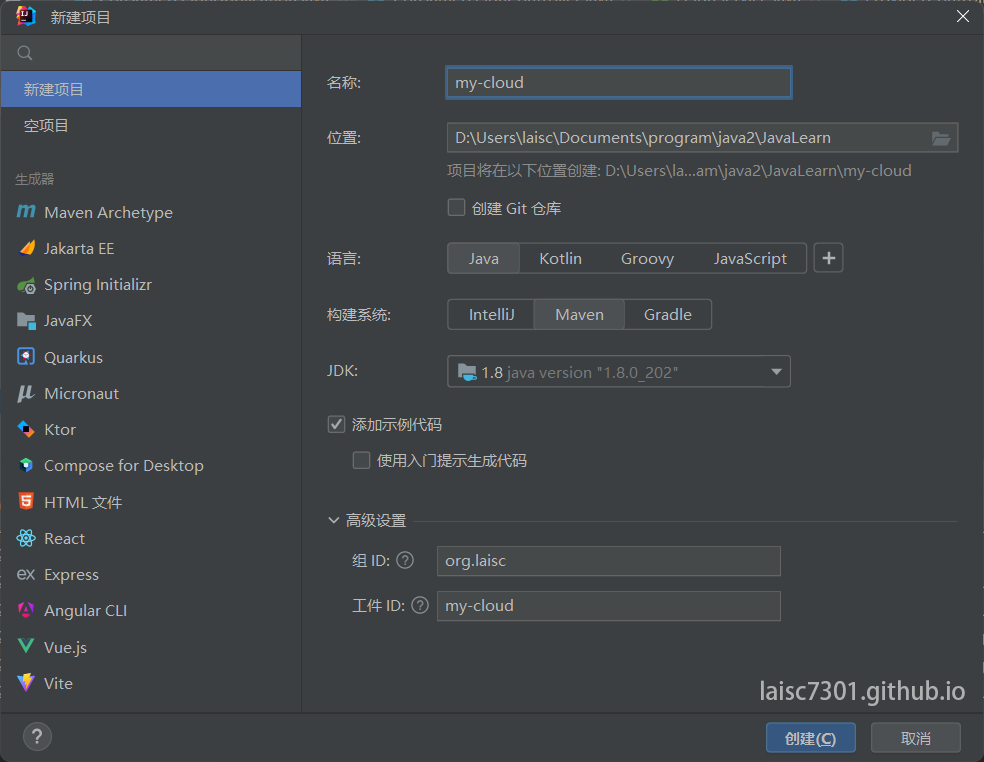This screenshot has height=762, width=984.
Task: Add another language with plus button
Action: point(828,258)
